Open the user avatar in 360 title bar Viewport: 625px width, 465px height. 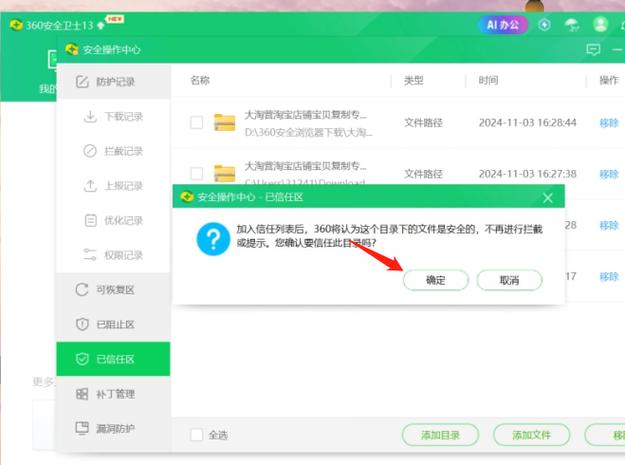click(600, 25)
